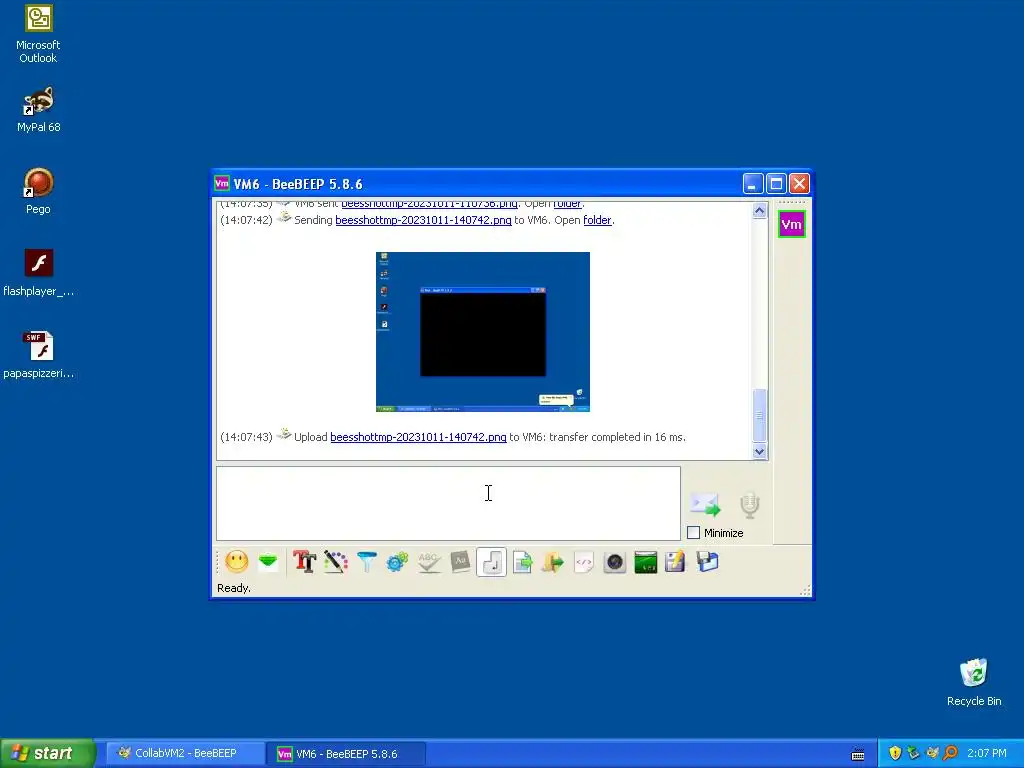1024x768 pixels.
Task: Take a screenshot with the camera icon
Action: click(615, 562)
